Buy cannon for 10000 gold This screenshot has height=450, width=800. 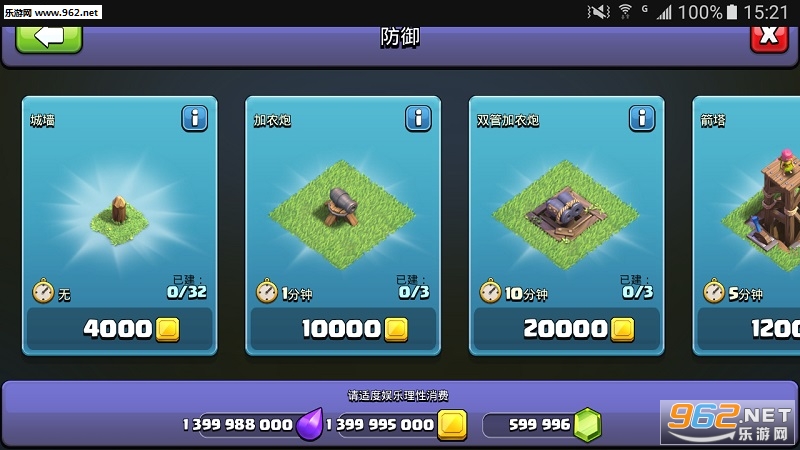click(x=343, y=329)
